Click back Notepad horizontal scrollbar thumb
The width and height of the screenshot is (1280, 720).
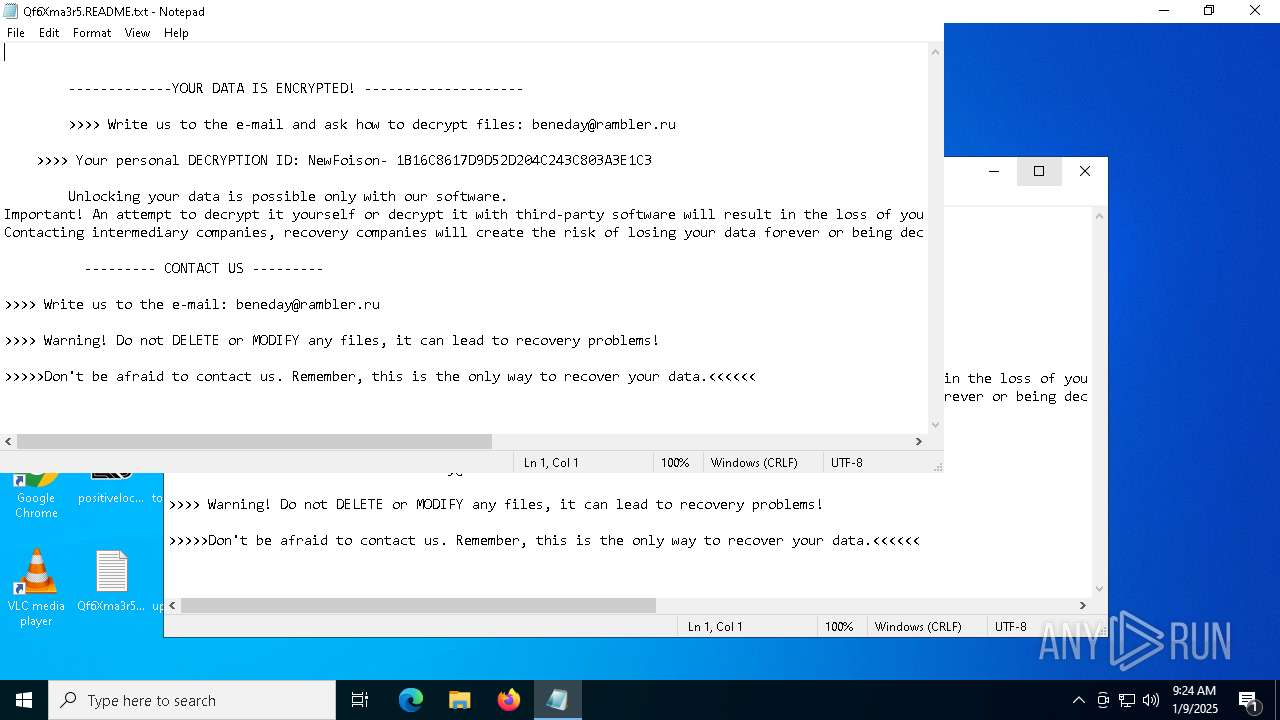pos(418,605)
